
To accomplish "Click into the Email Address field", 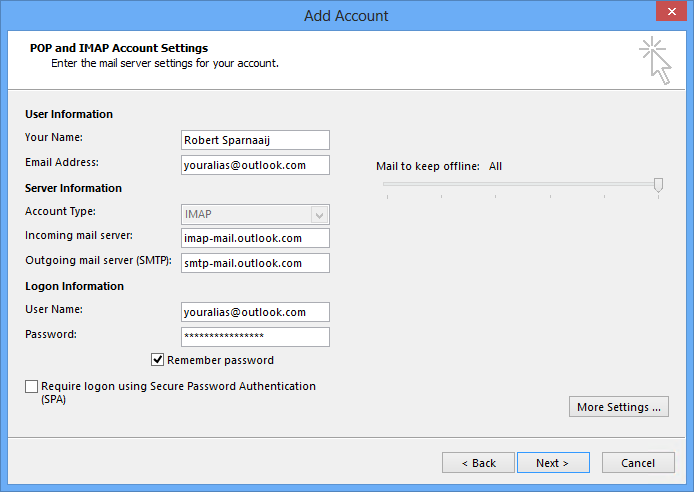I will point(255,165).
